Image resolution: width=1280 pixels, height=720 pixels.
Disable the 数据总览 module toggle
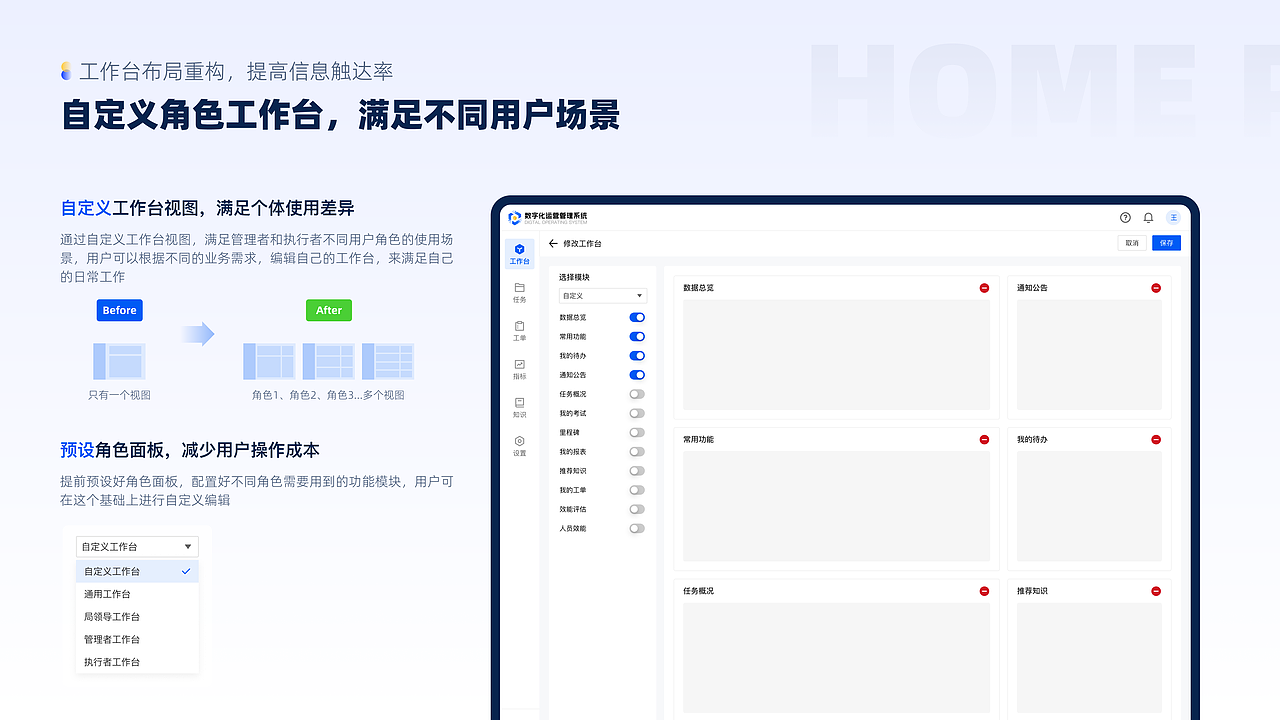point(637,317)
